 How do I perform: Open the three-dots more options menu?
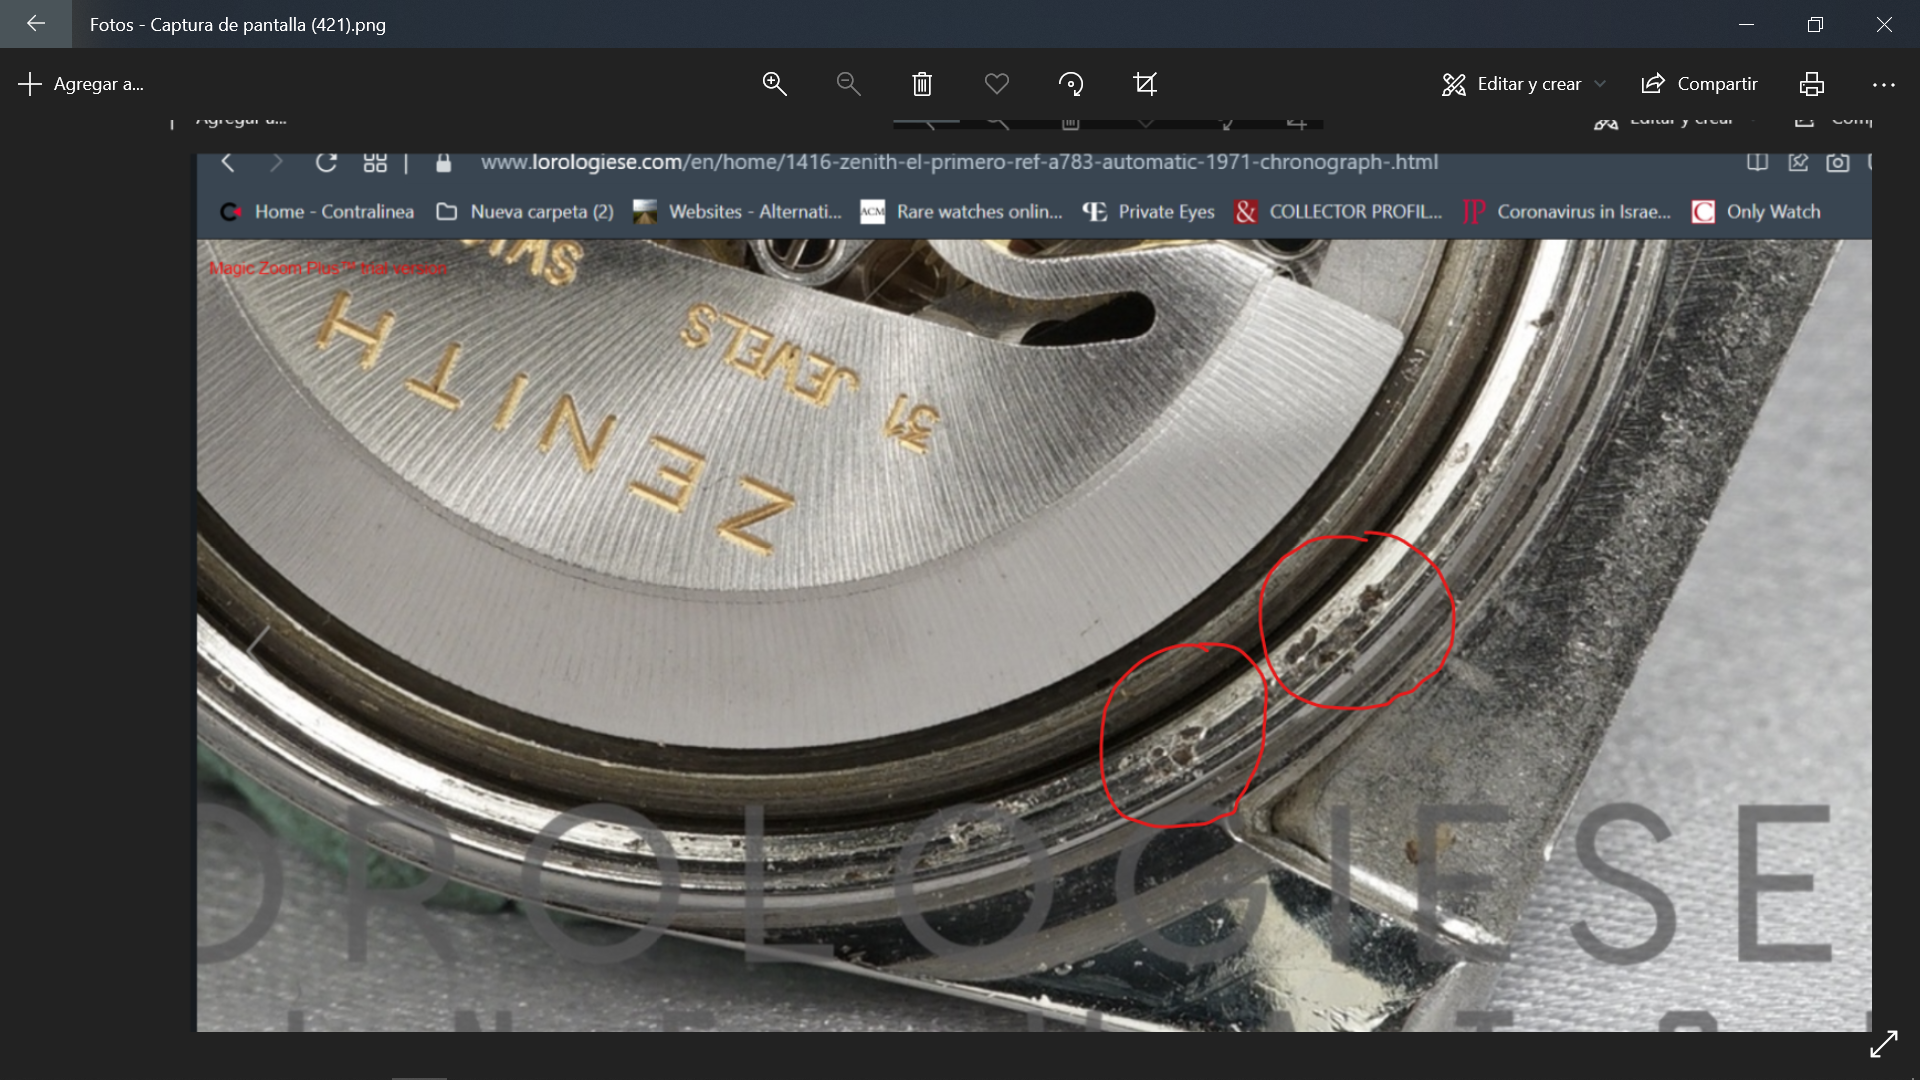[x=1884, y=84]
